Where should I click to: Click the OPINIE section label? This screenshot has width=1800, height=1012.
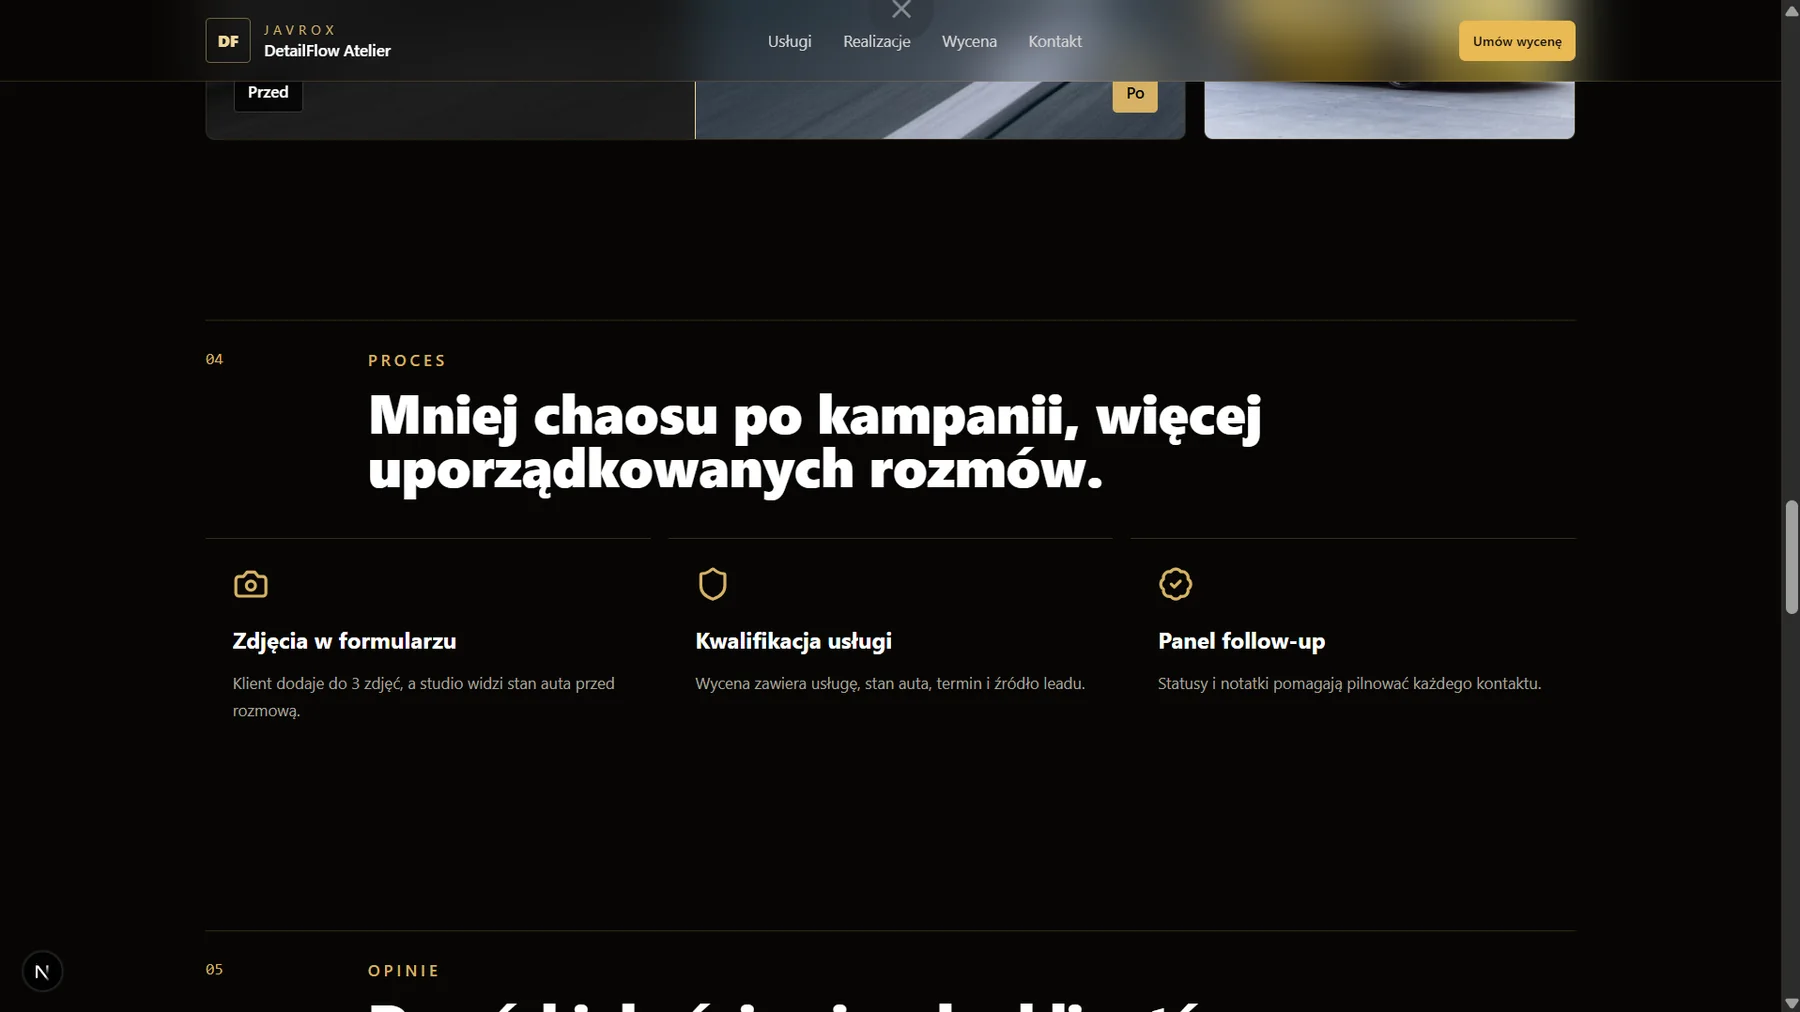click(404, 970)
